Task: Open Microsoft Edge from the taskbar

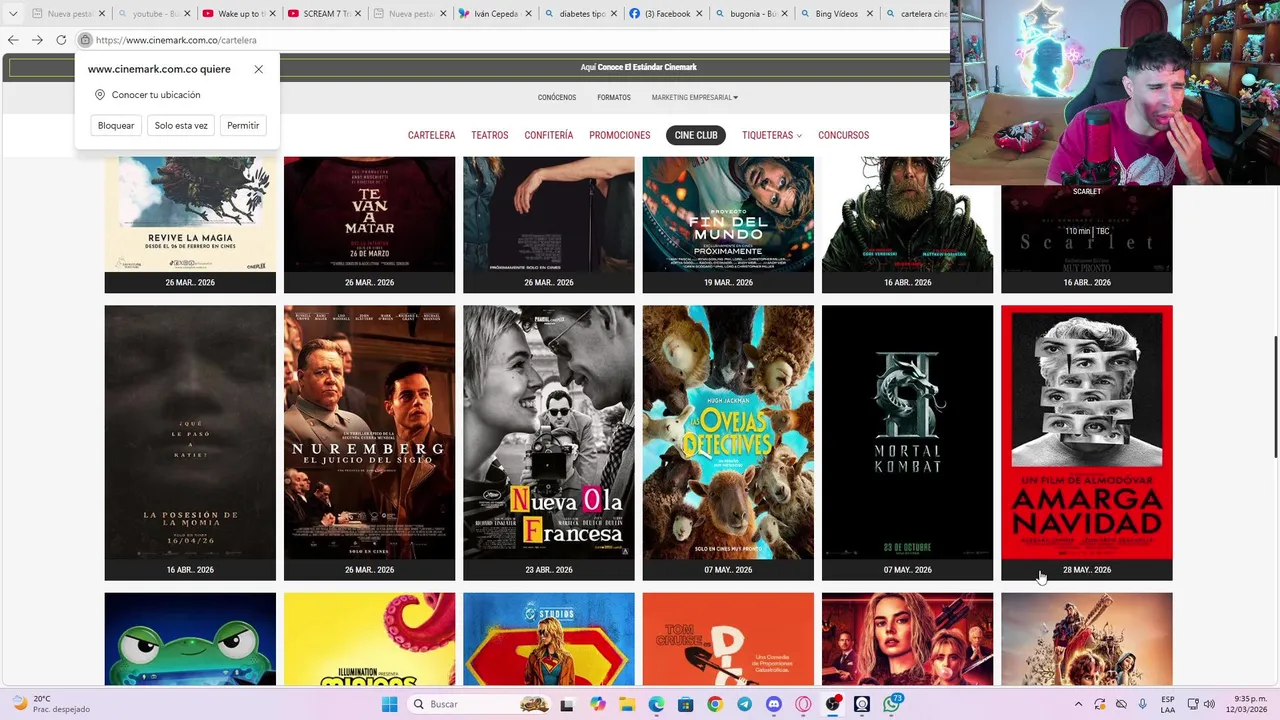Action: (x=656, y=704)
